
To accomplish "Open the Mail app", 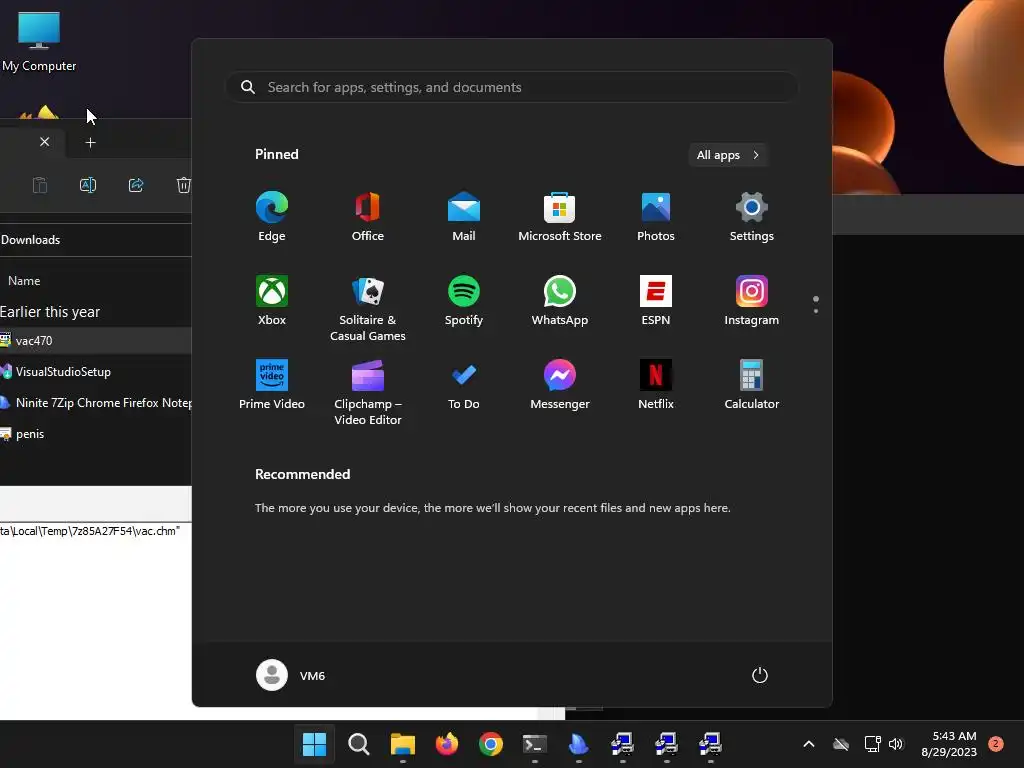I will pyautogui.click(x=464, y=217).
